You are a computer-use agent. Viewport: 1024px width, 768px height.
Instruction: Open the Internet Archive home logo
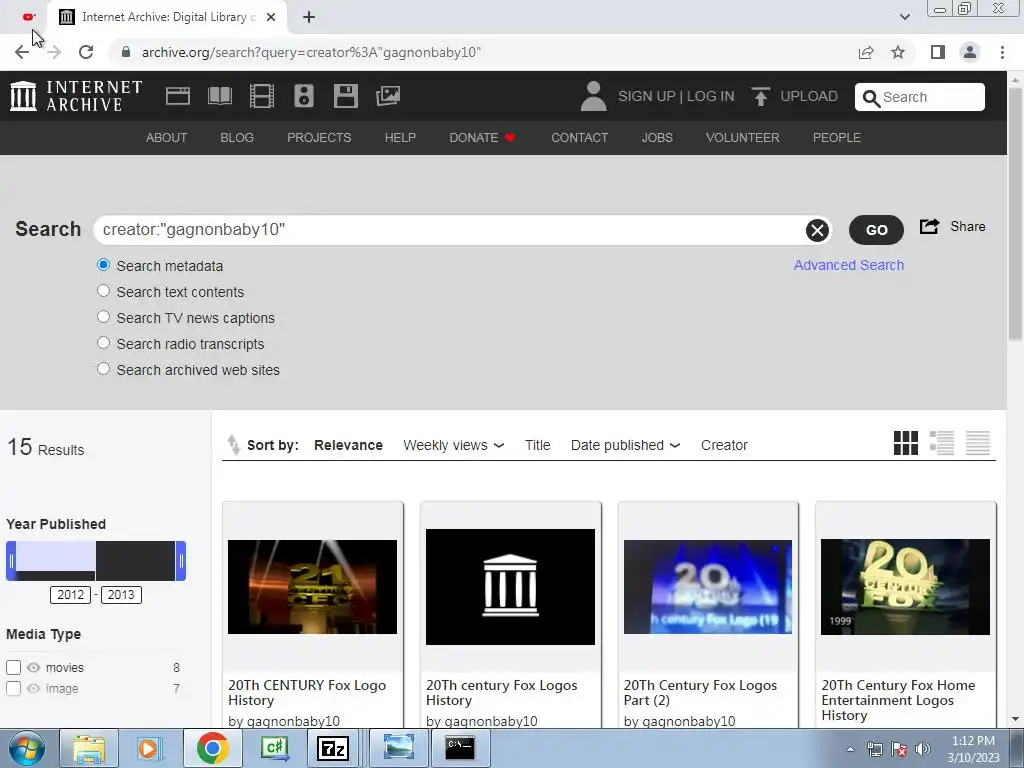pyautogui.click(x=76, y=96)
